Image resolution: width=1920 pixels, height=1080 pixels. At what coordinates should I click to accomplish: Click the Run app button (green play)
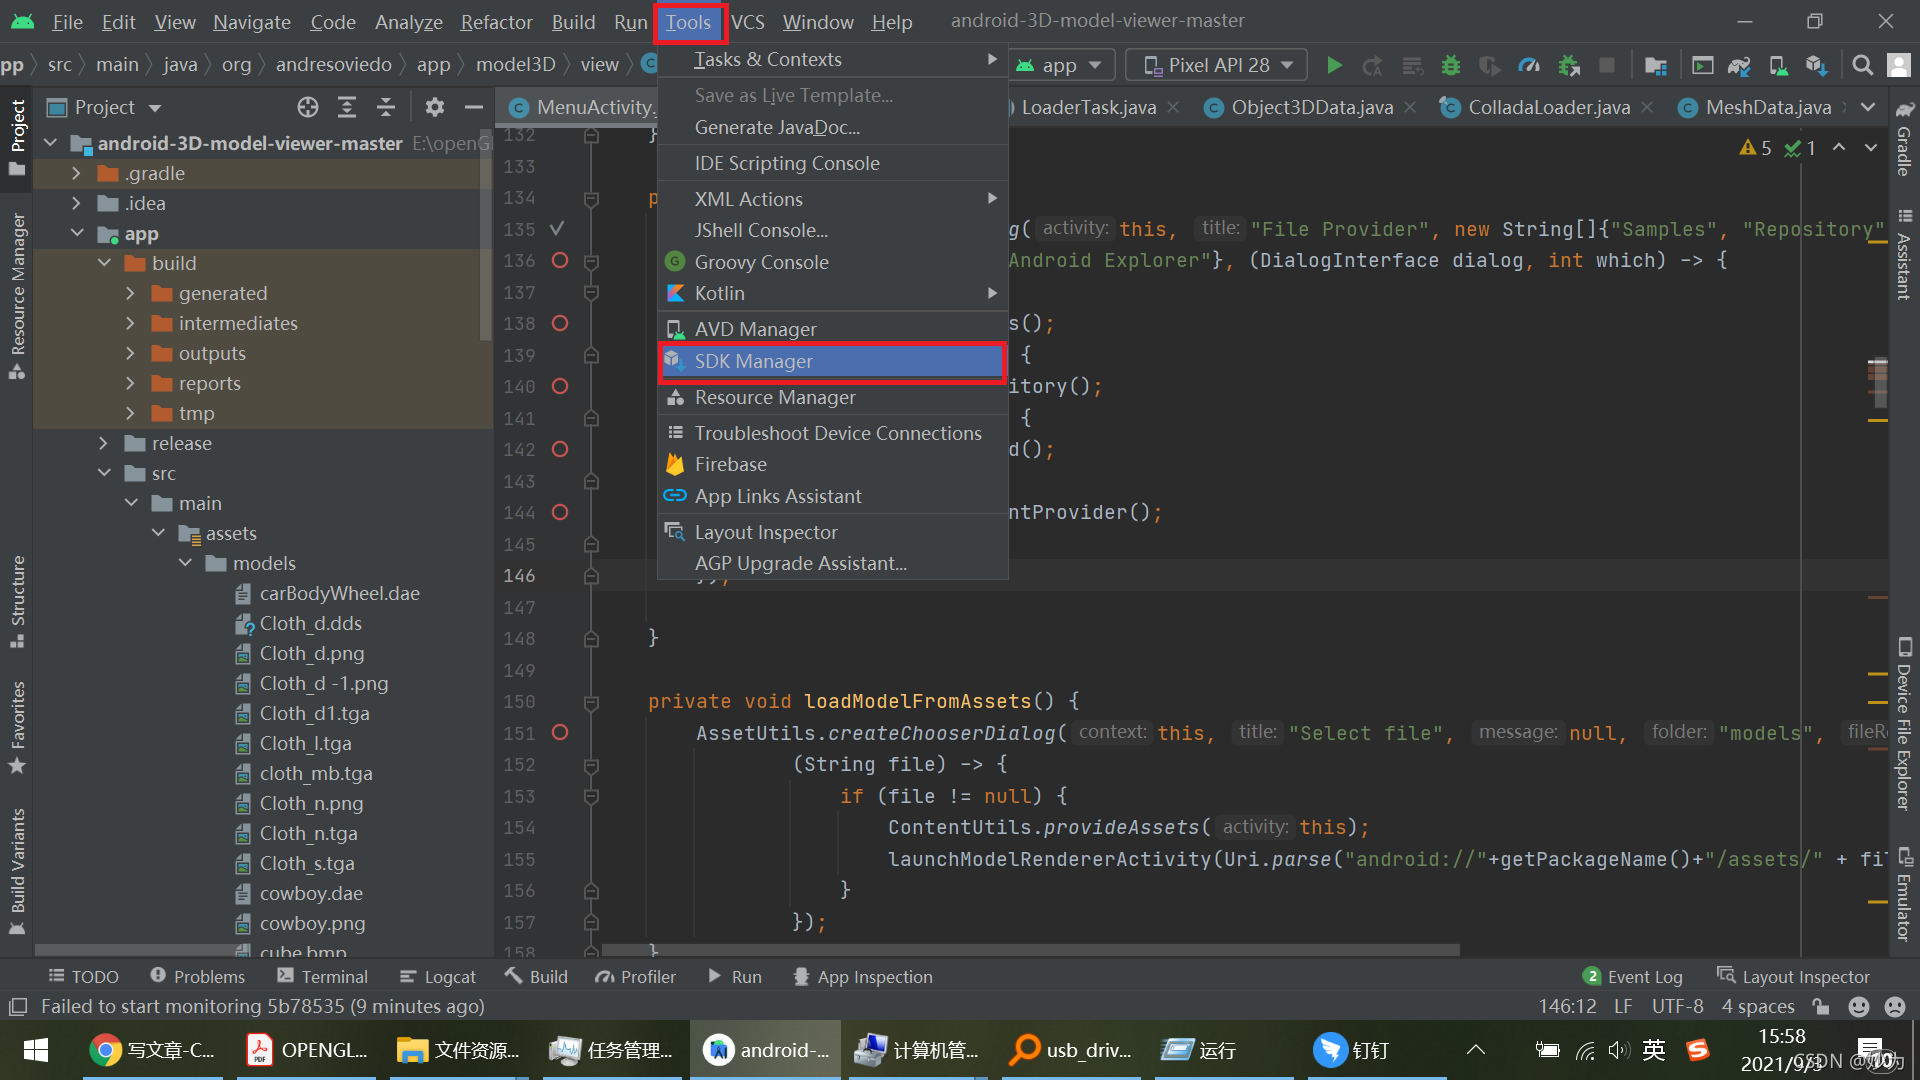point(1335,65)
